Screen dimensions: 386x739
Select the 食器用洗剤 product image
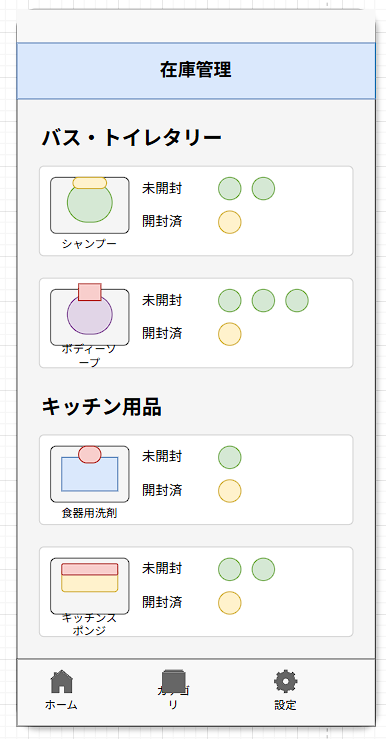90,474
